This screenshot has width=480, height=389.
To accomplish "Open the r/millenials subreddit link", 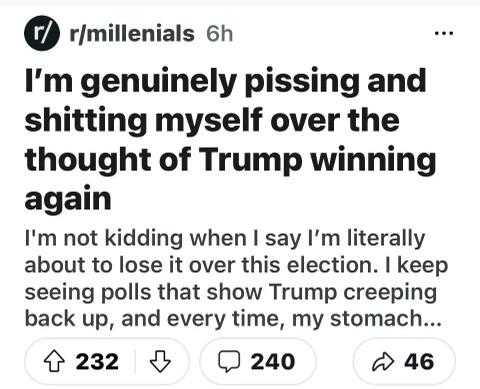I will pos(132,34).
